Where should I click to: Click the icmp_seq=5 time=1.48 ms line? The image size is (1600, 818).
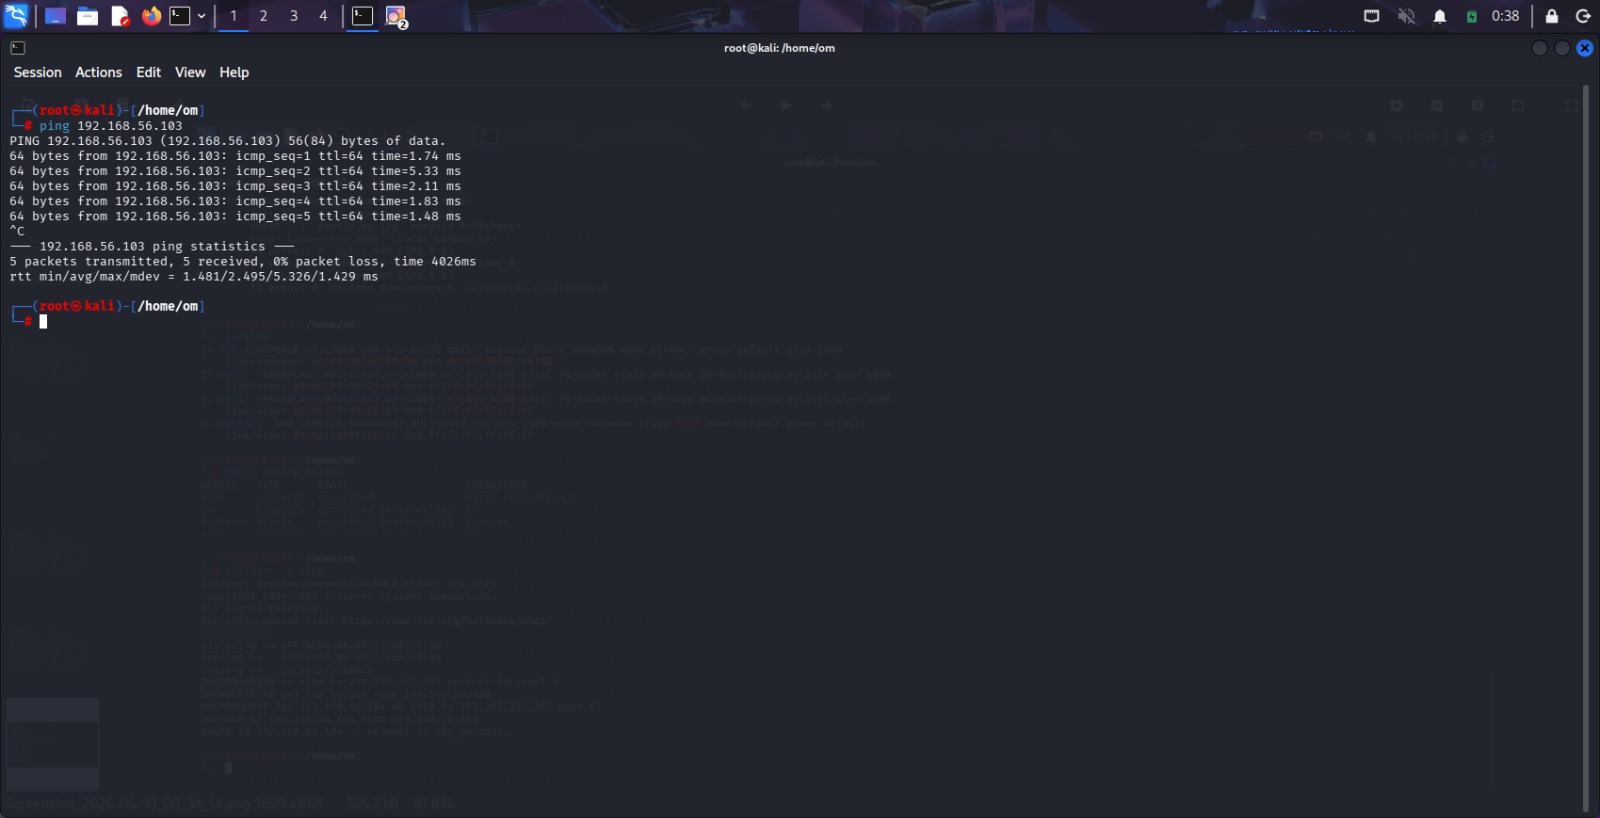235,216
